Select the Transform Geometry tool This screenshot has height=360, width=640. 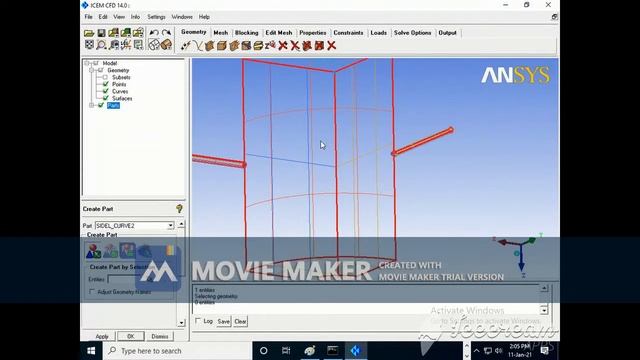tap(258, 46)
